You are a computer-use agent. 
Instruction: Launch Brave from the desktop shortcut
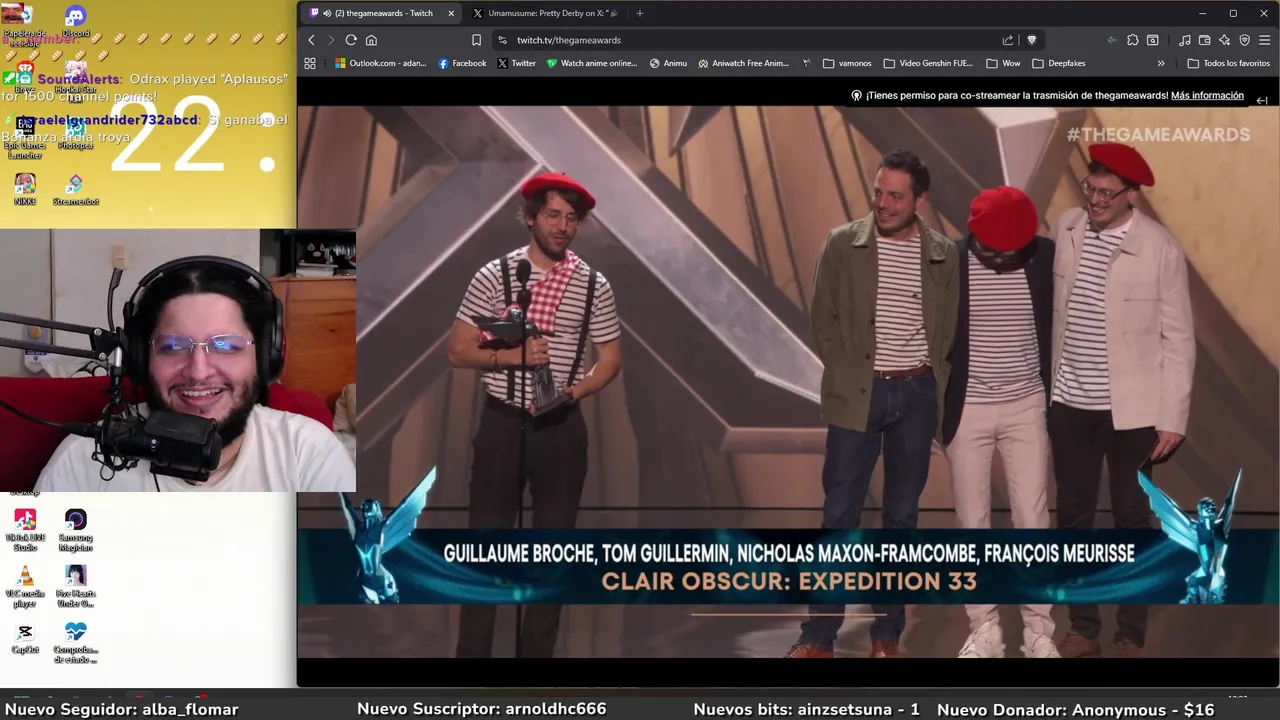tap(24, 77)
